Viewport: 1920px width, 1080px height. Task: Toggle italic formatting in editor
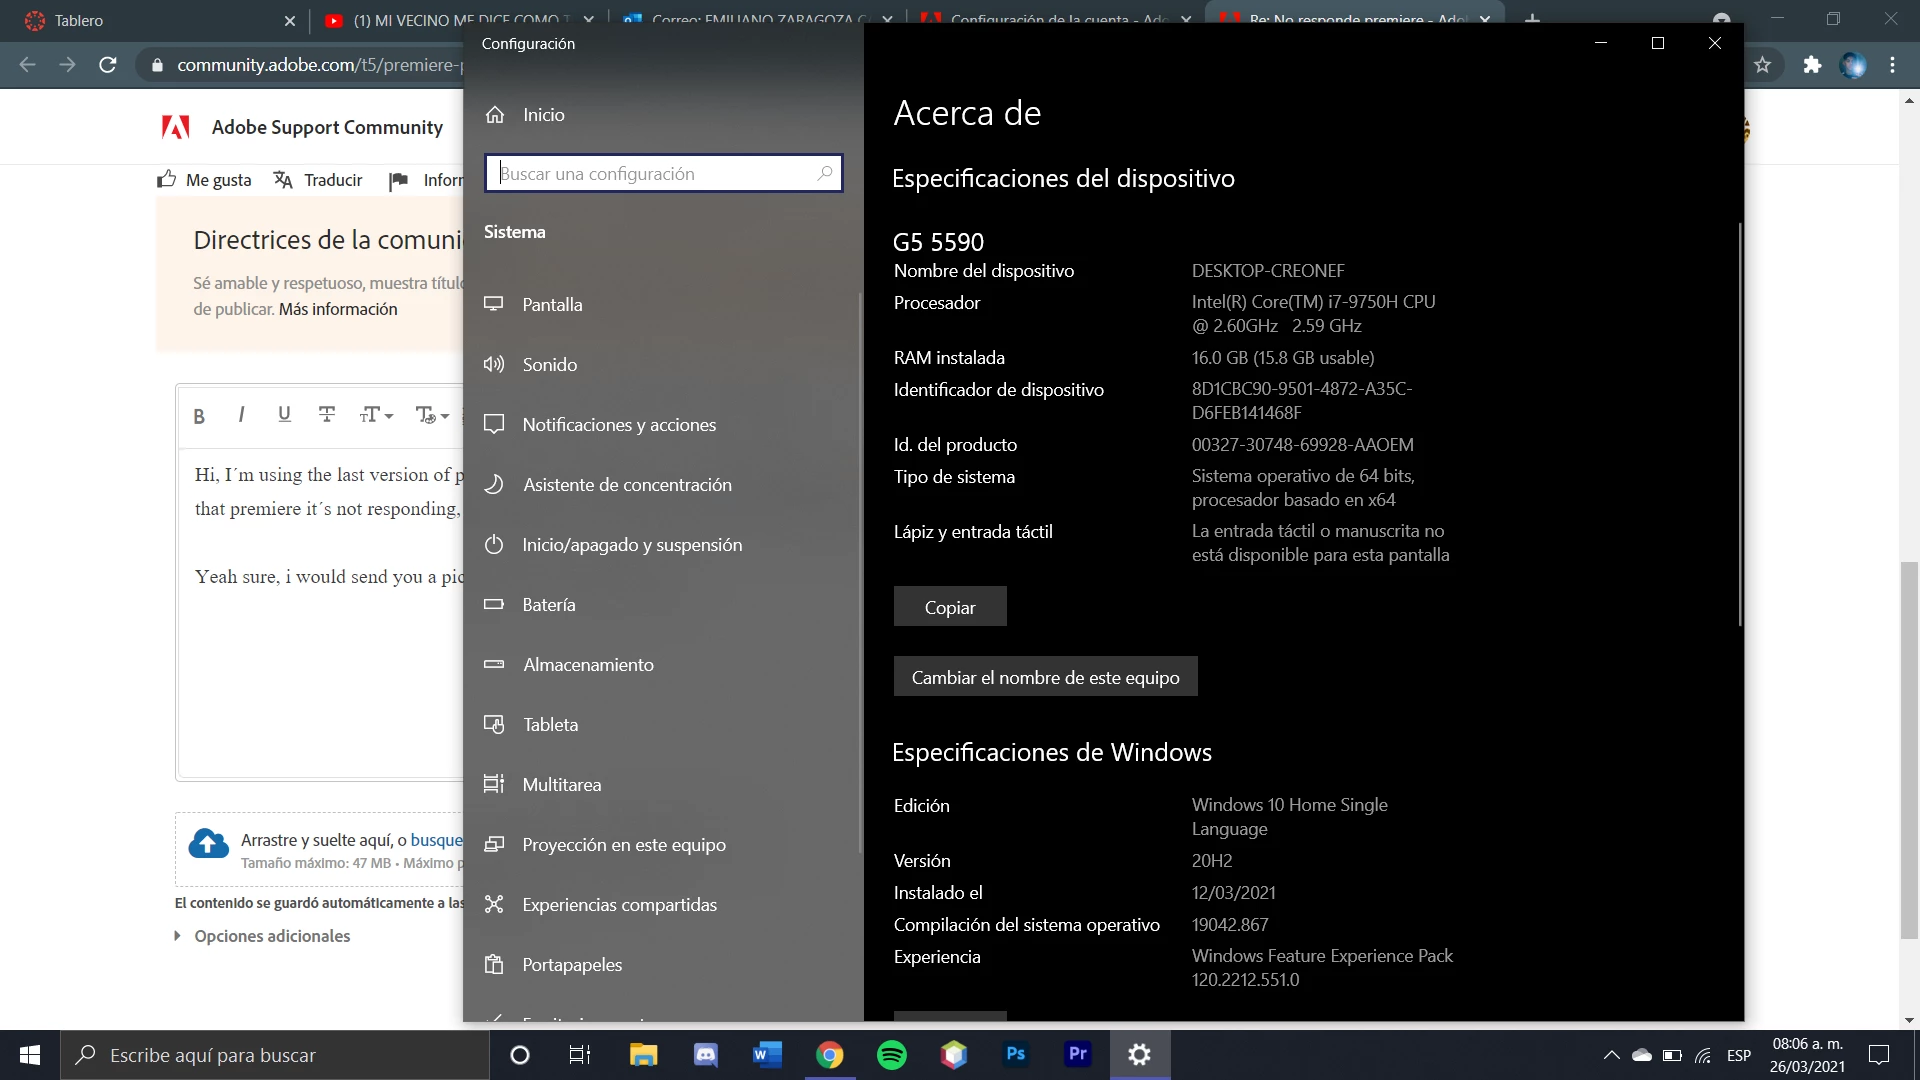(241, 414)
